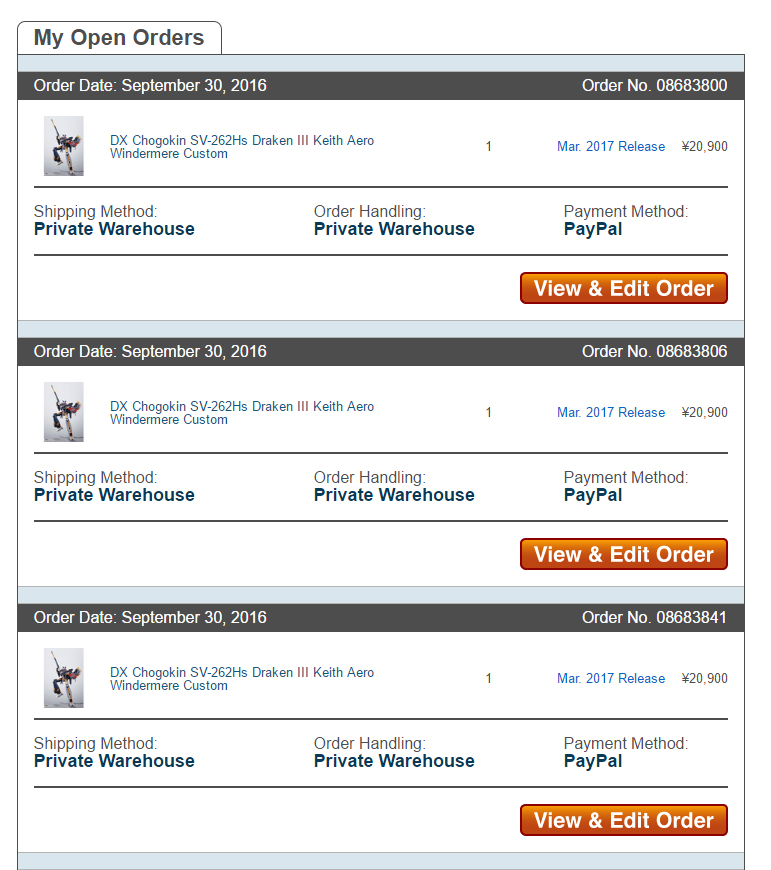Select the Order No. 08683800 header
771x870 pixels.
click(655, 85)
